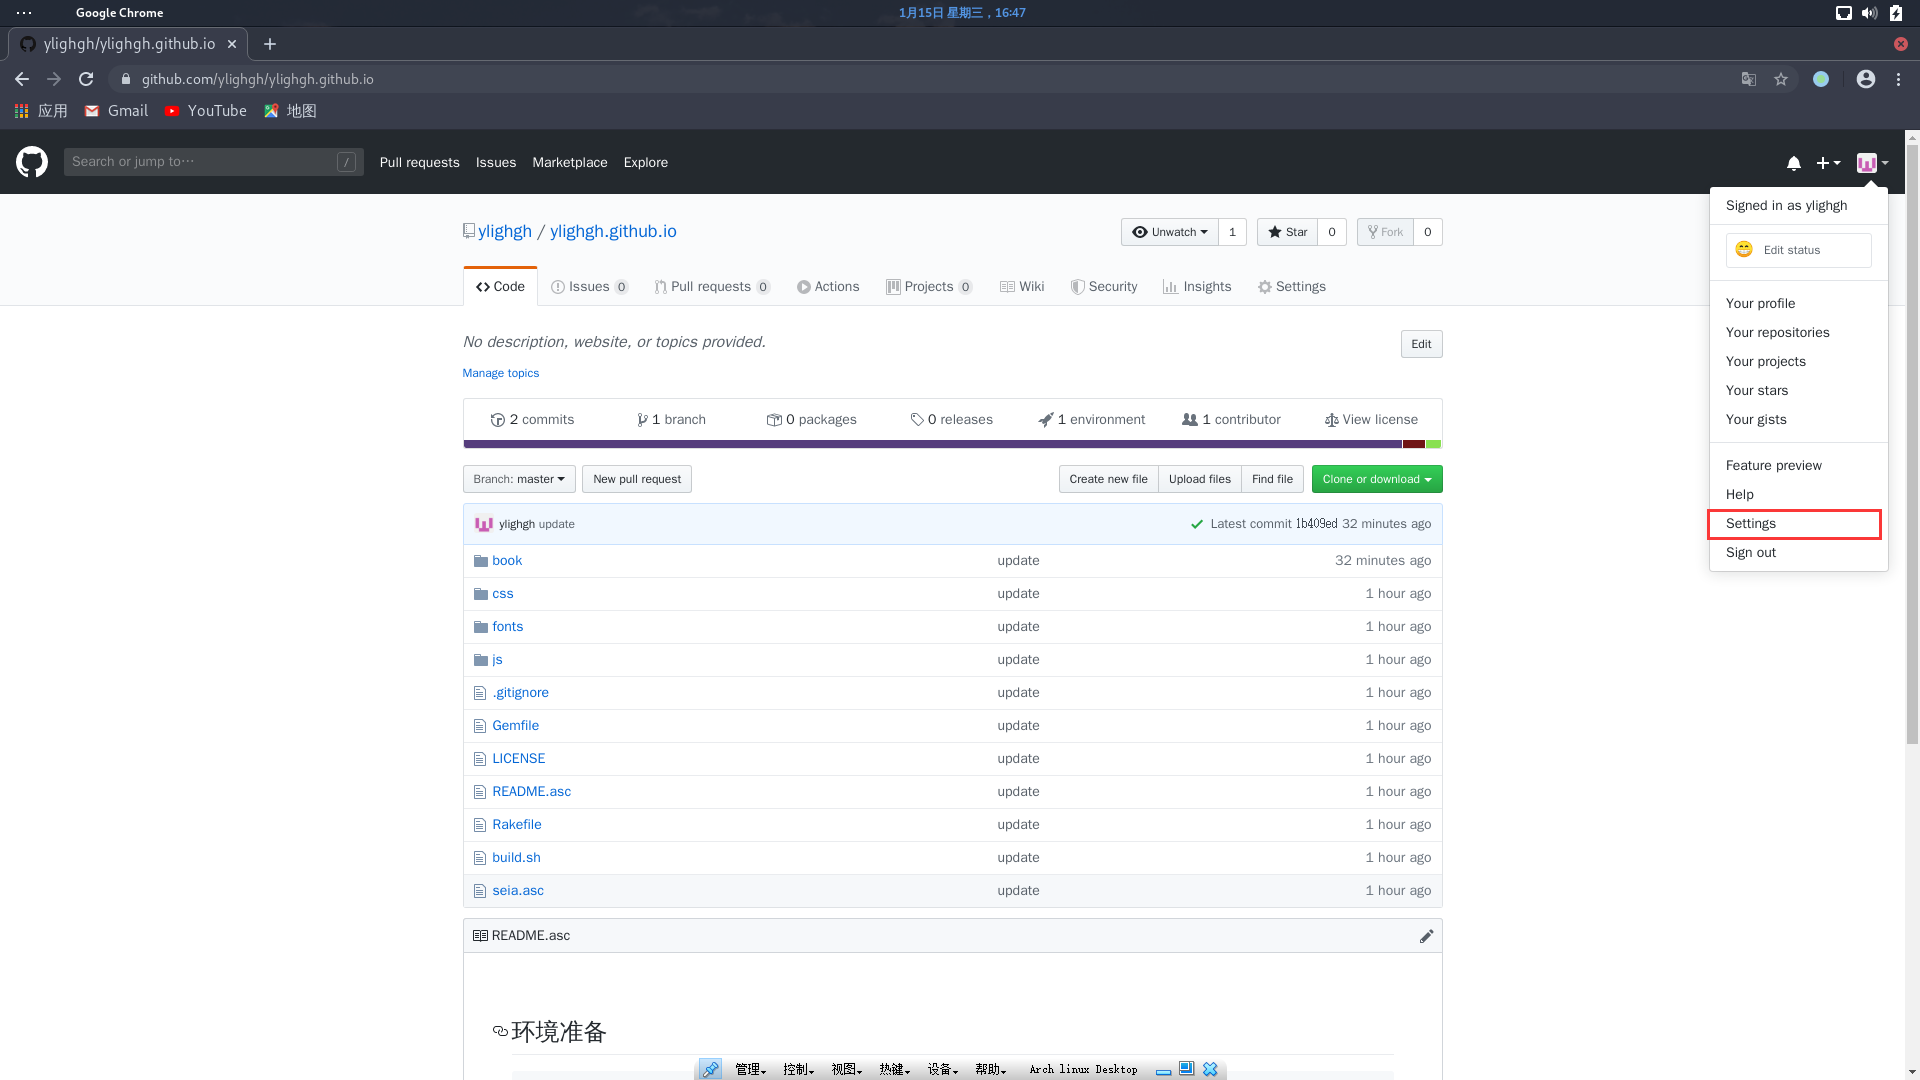Click the repository language color bar
Image resolution: width=1920 pixels, height=1080 pixels.
(x=951, y=444)
